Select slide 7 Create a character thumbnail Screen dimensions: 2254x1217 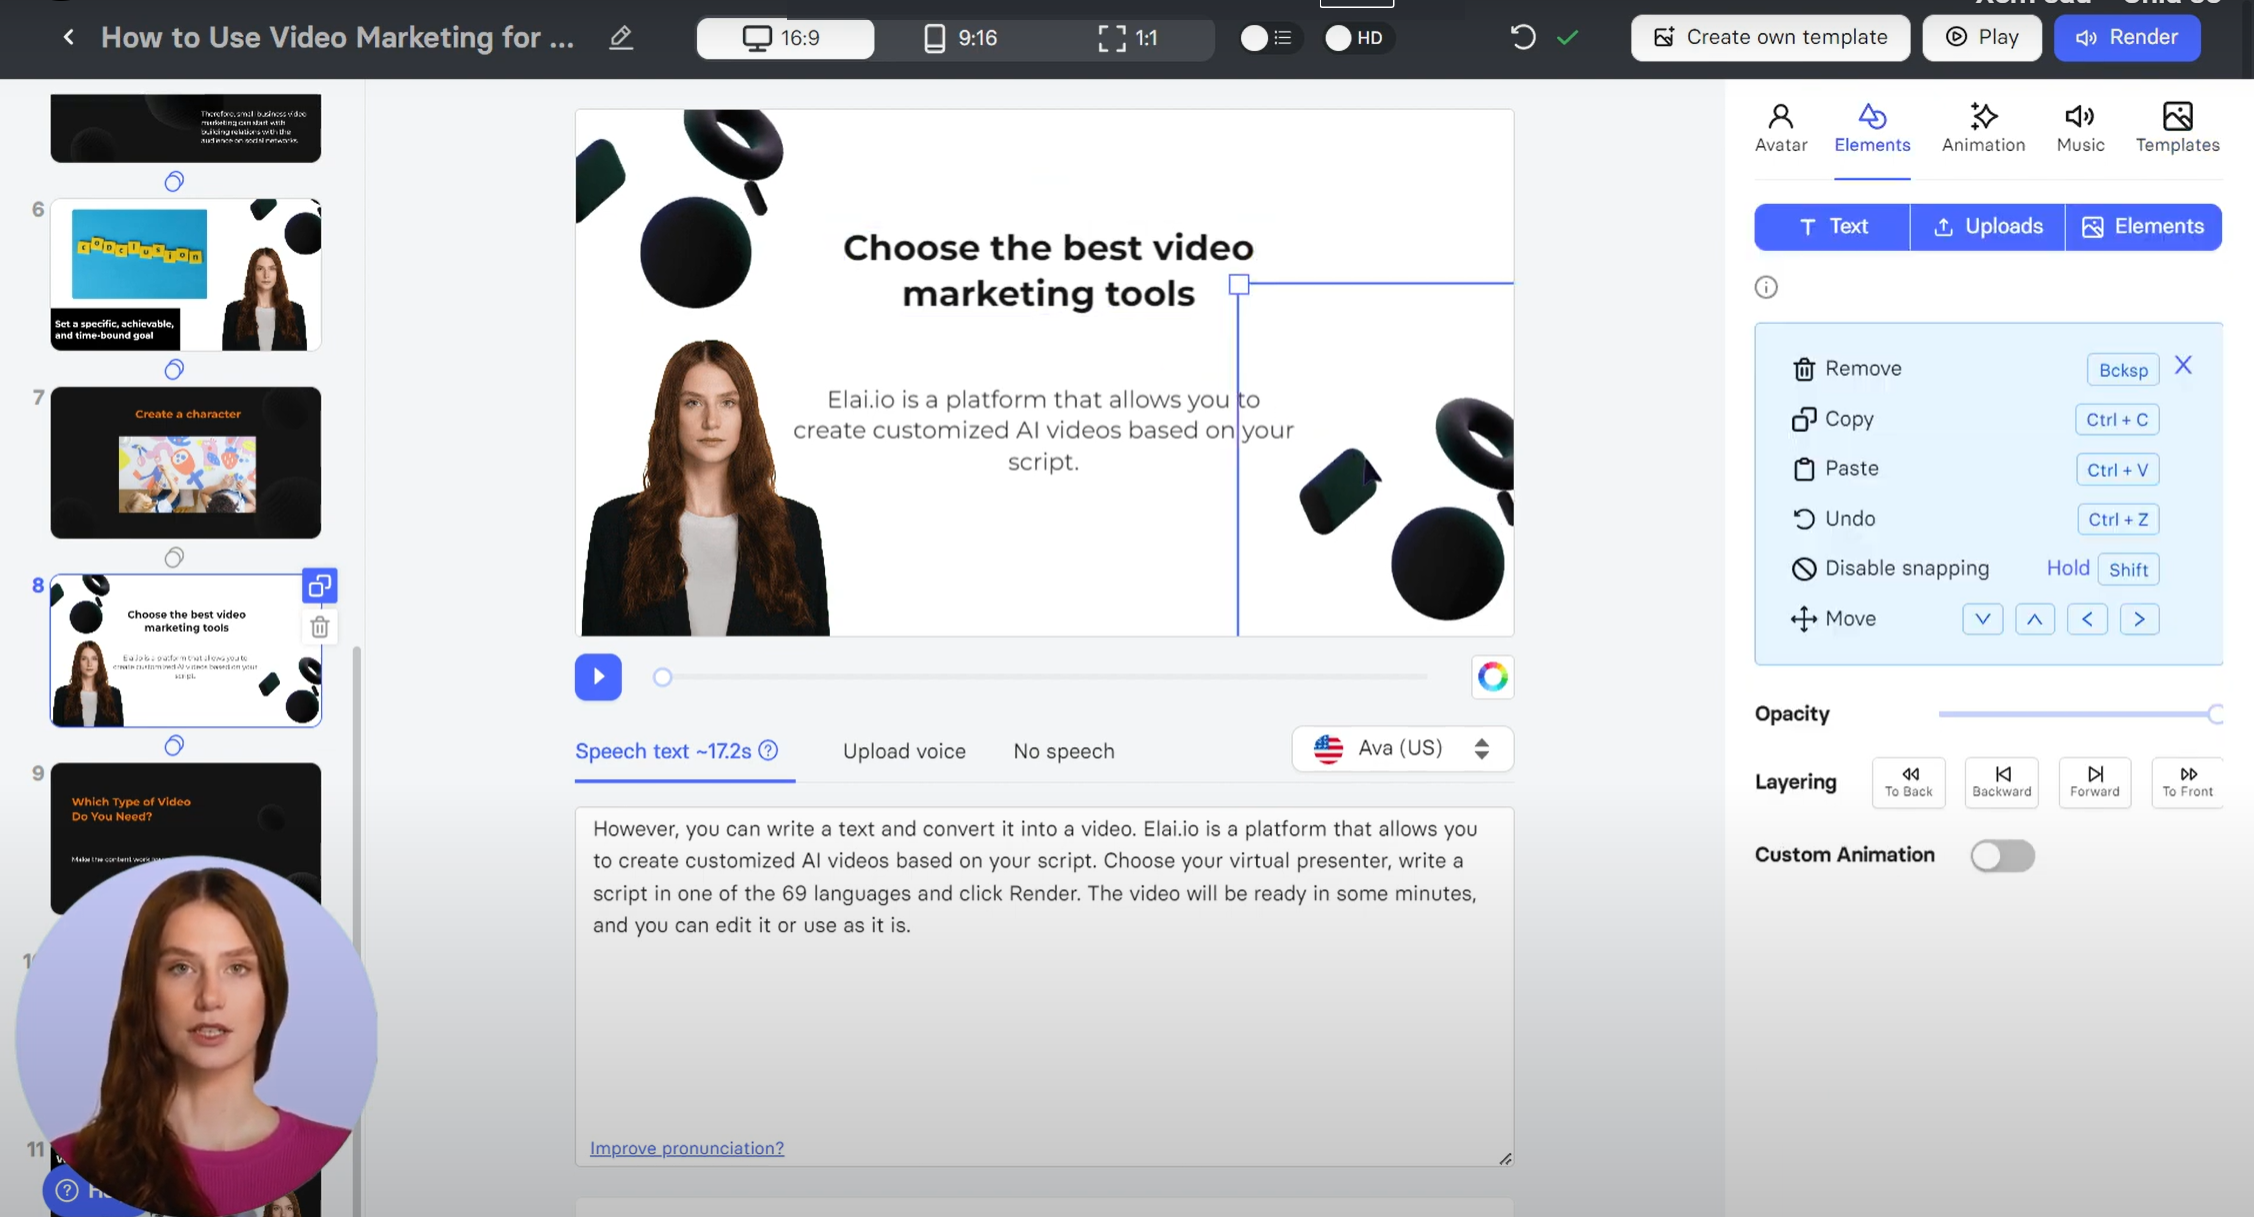tap(186, 463)
